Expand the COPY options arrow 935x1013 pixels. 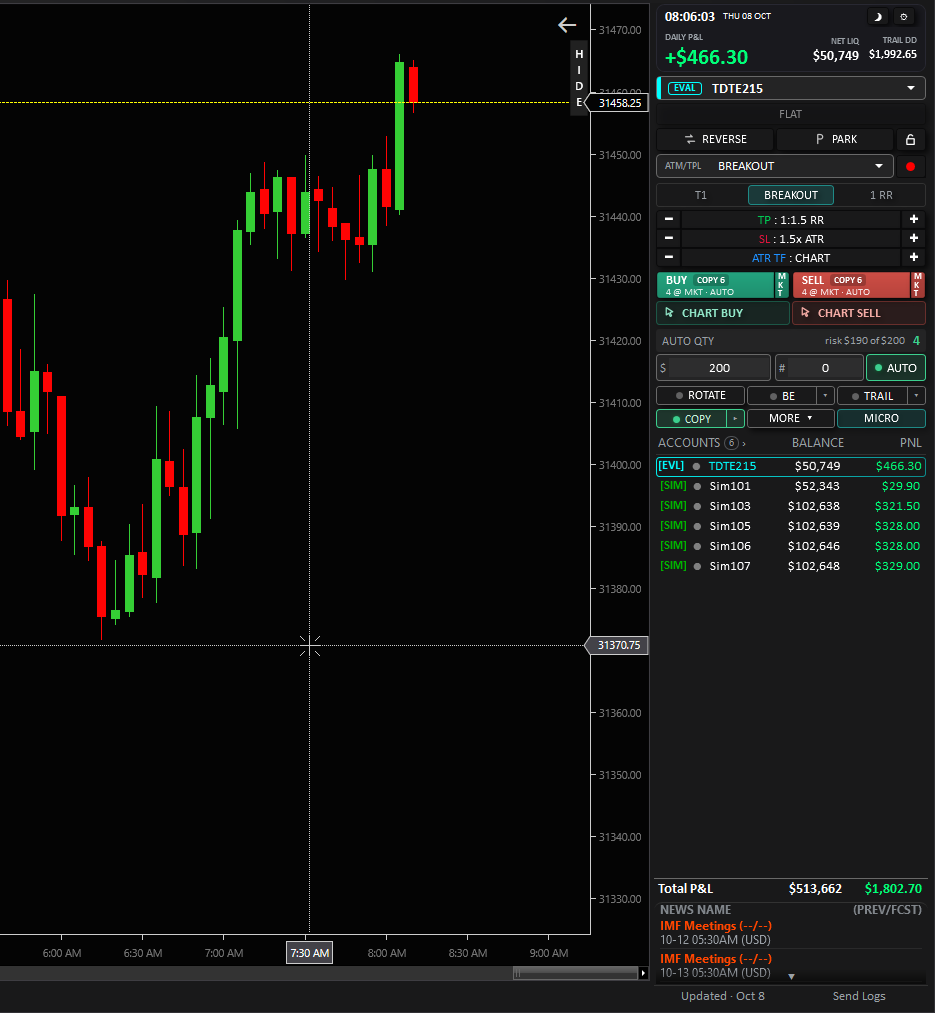point(735,419)
